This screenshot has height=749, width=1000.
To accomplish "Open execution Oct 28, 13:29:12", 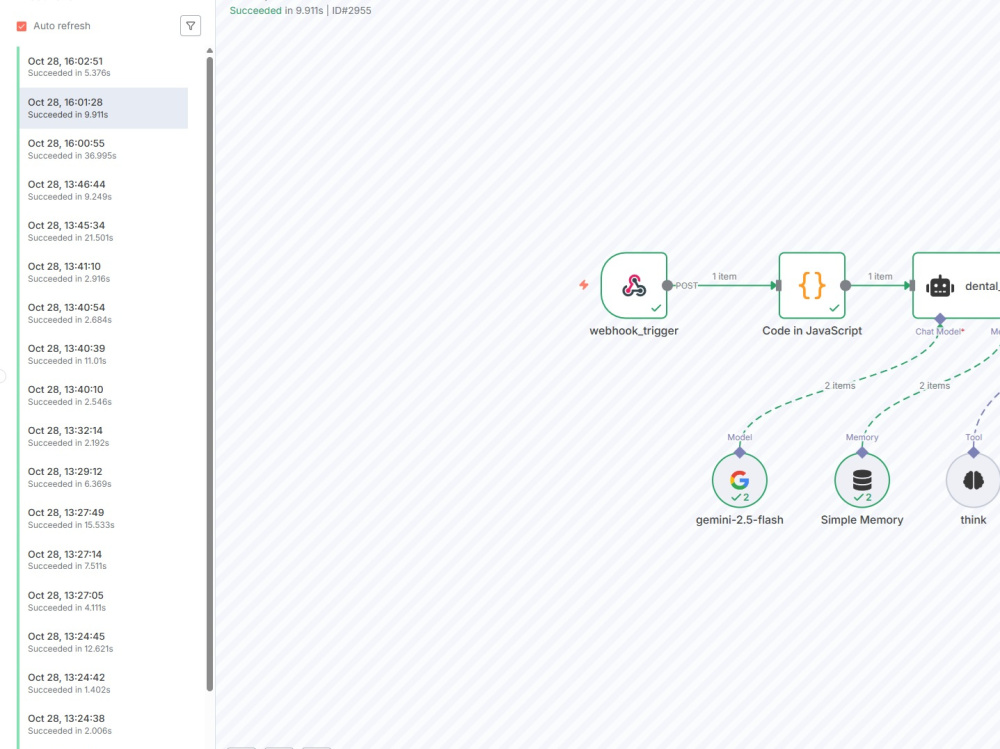I will [103, 477].
